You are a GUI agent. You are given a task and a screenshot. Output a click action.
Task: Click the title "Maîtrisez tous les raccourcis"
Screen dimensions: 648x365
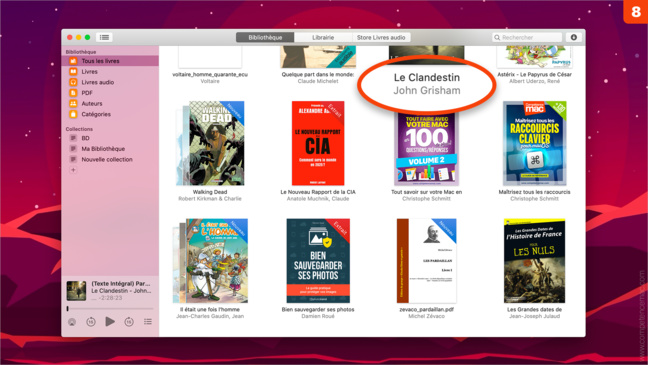pos(534,192)
